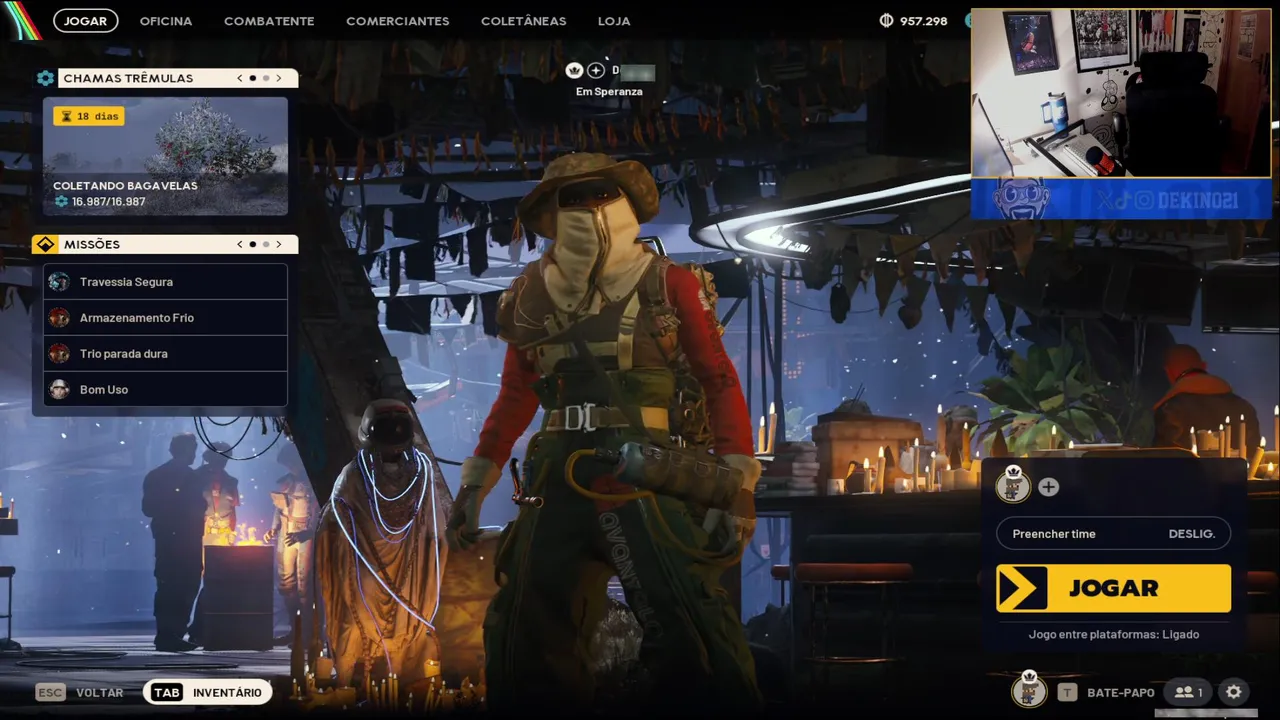This screenshot has height=720, width=1280.
Task: Open the Combatente tab
Action: point(269,20)
